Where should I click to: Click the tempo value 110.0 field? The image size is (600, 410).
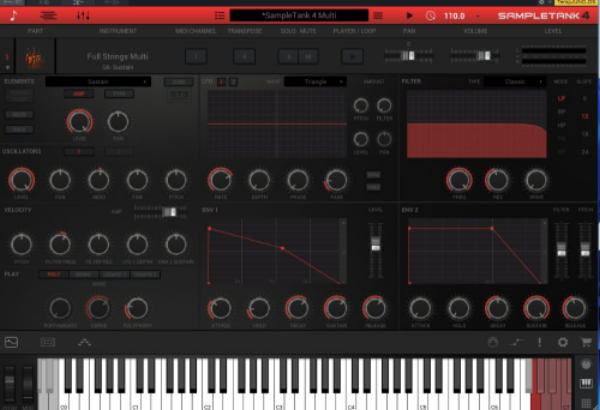tap(455, 15)
